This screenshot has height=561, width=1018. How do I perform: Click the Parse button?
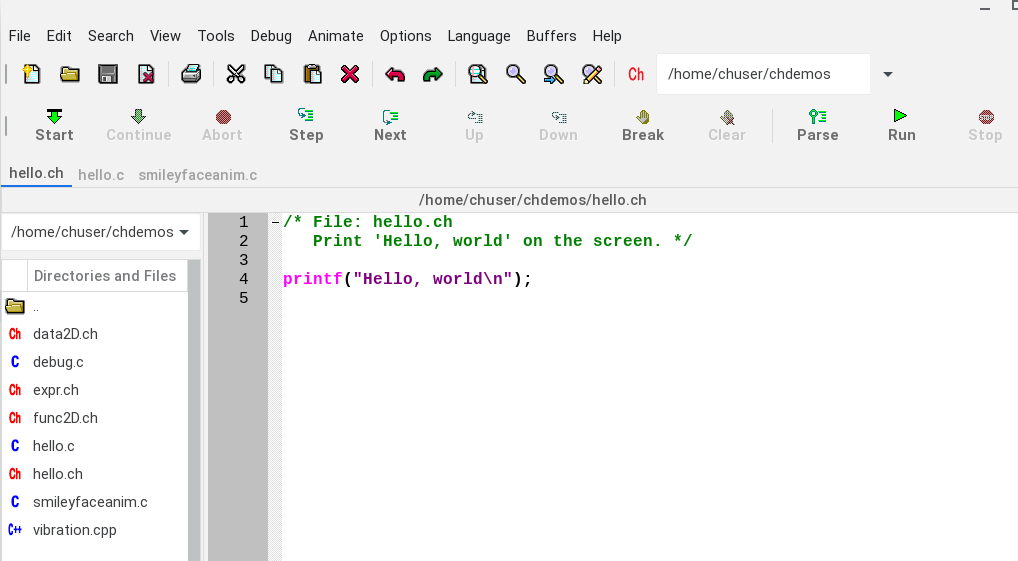point(817,125)
